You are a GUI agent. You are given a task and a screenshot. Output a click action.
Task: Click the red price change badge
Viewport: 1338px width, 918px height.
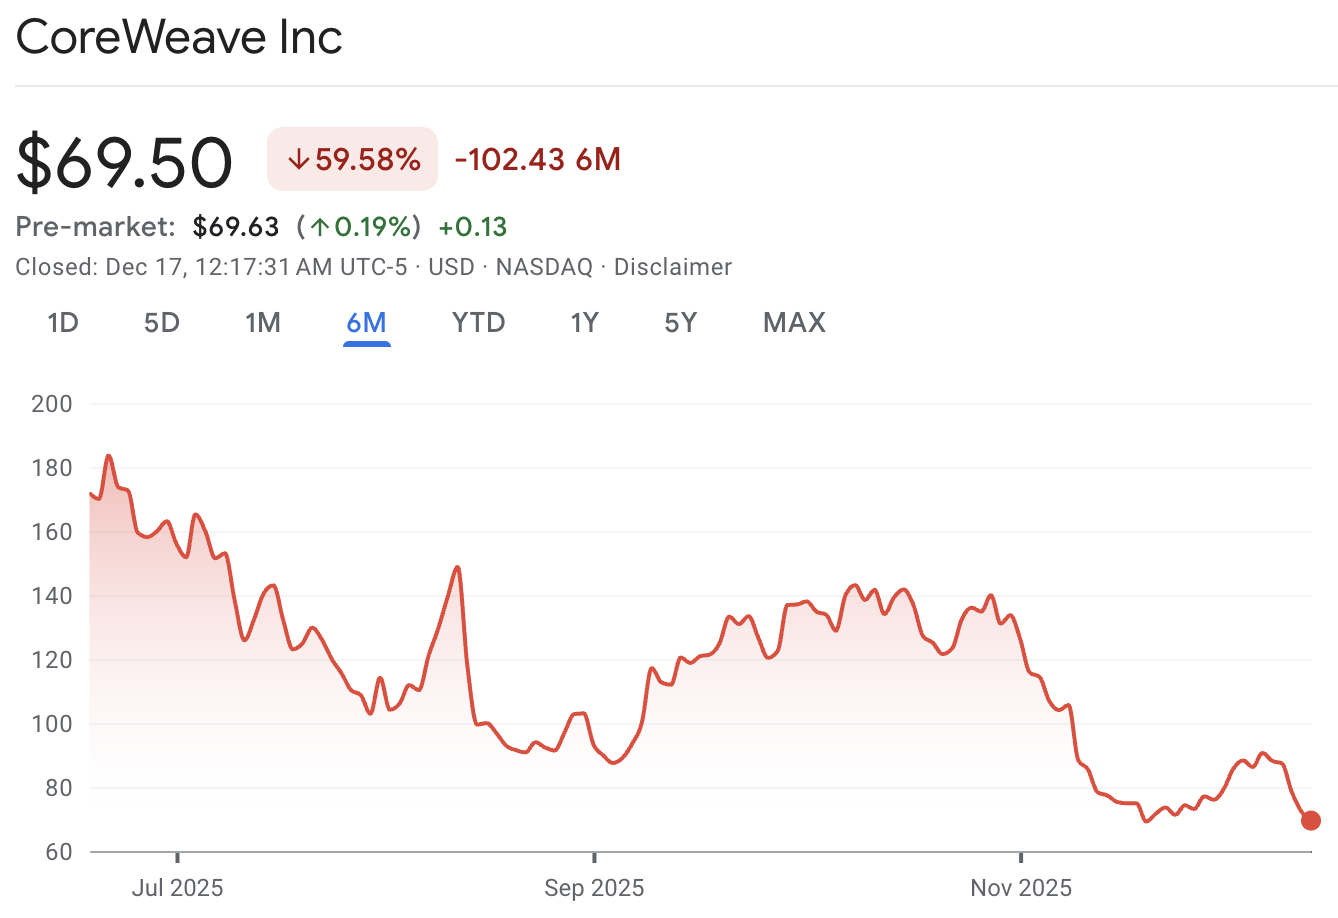(x=352, y=159)
